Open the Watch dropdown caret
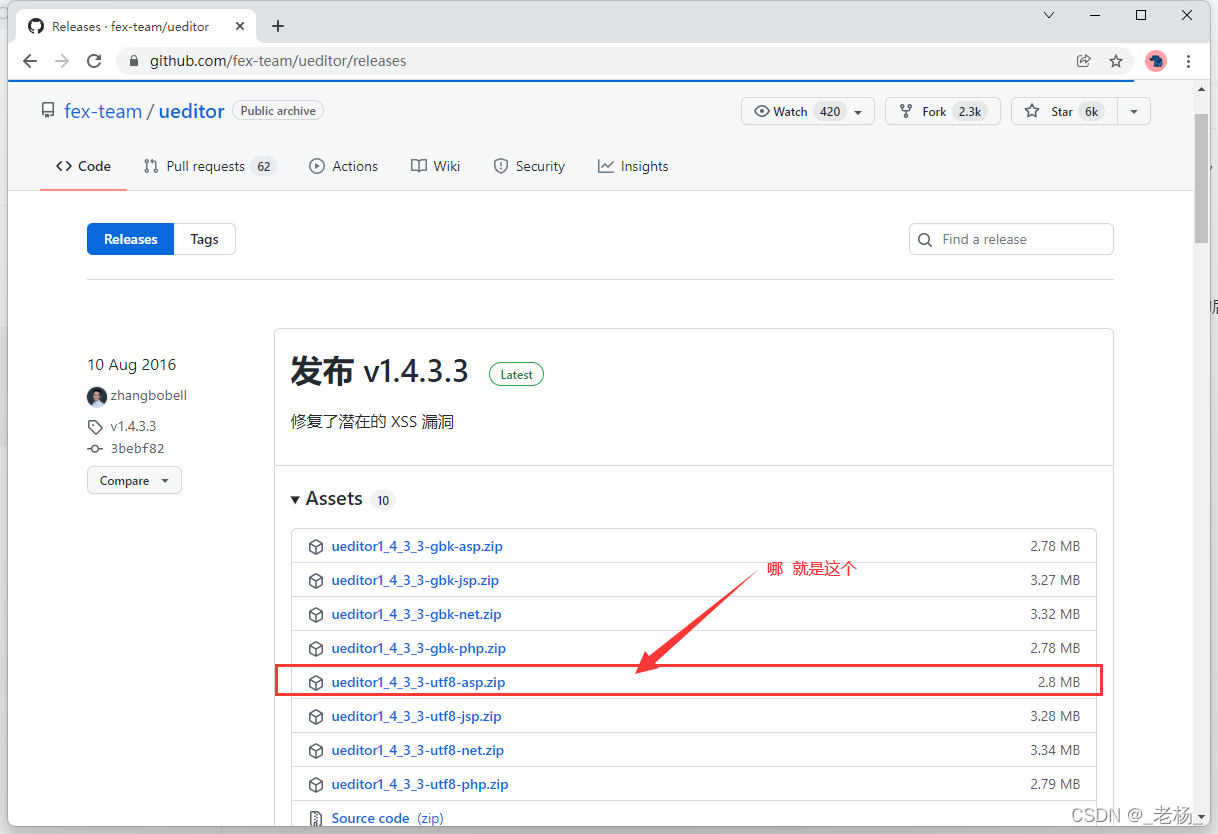1218x834 pixels. [x=859, y=111]
